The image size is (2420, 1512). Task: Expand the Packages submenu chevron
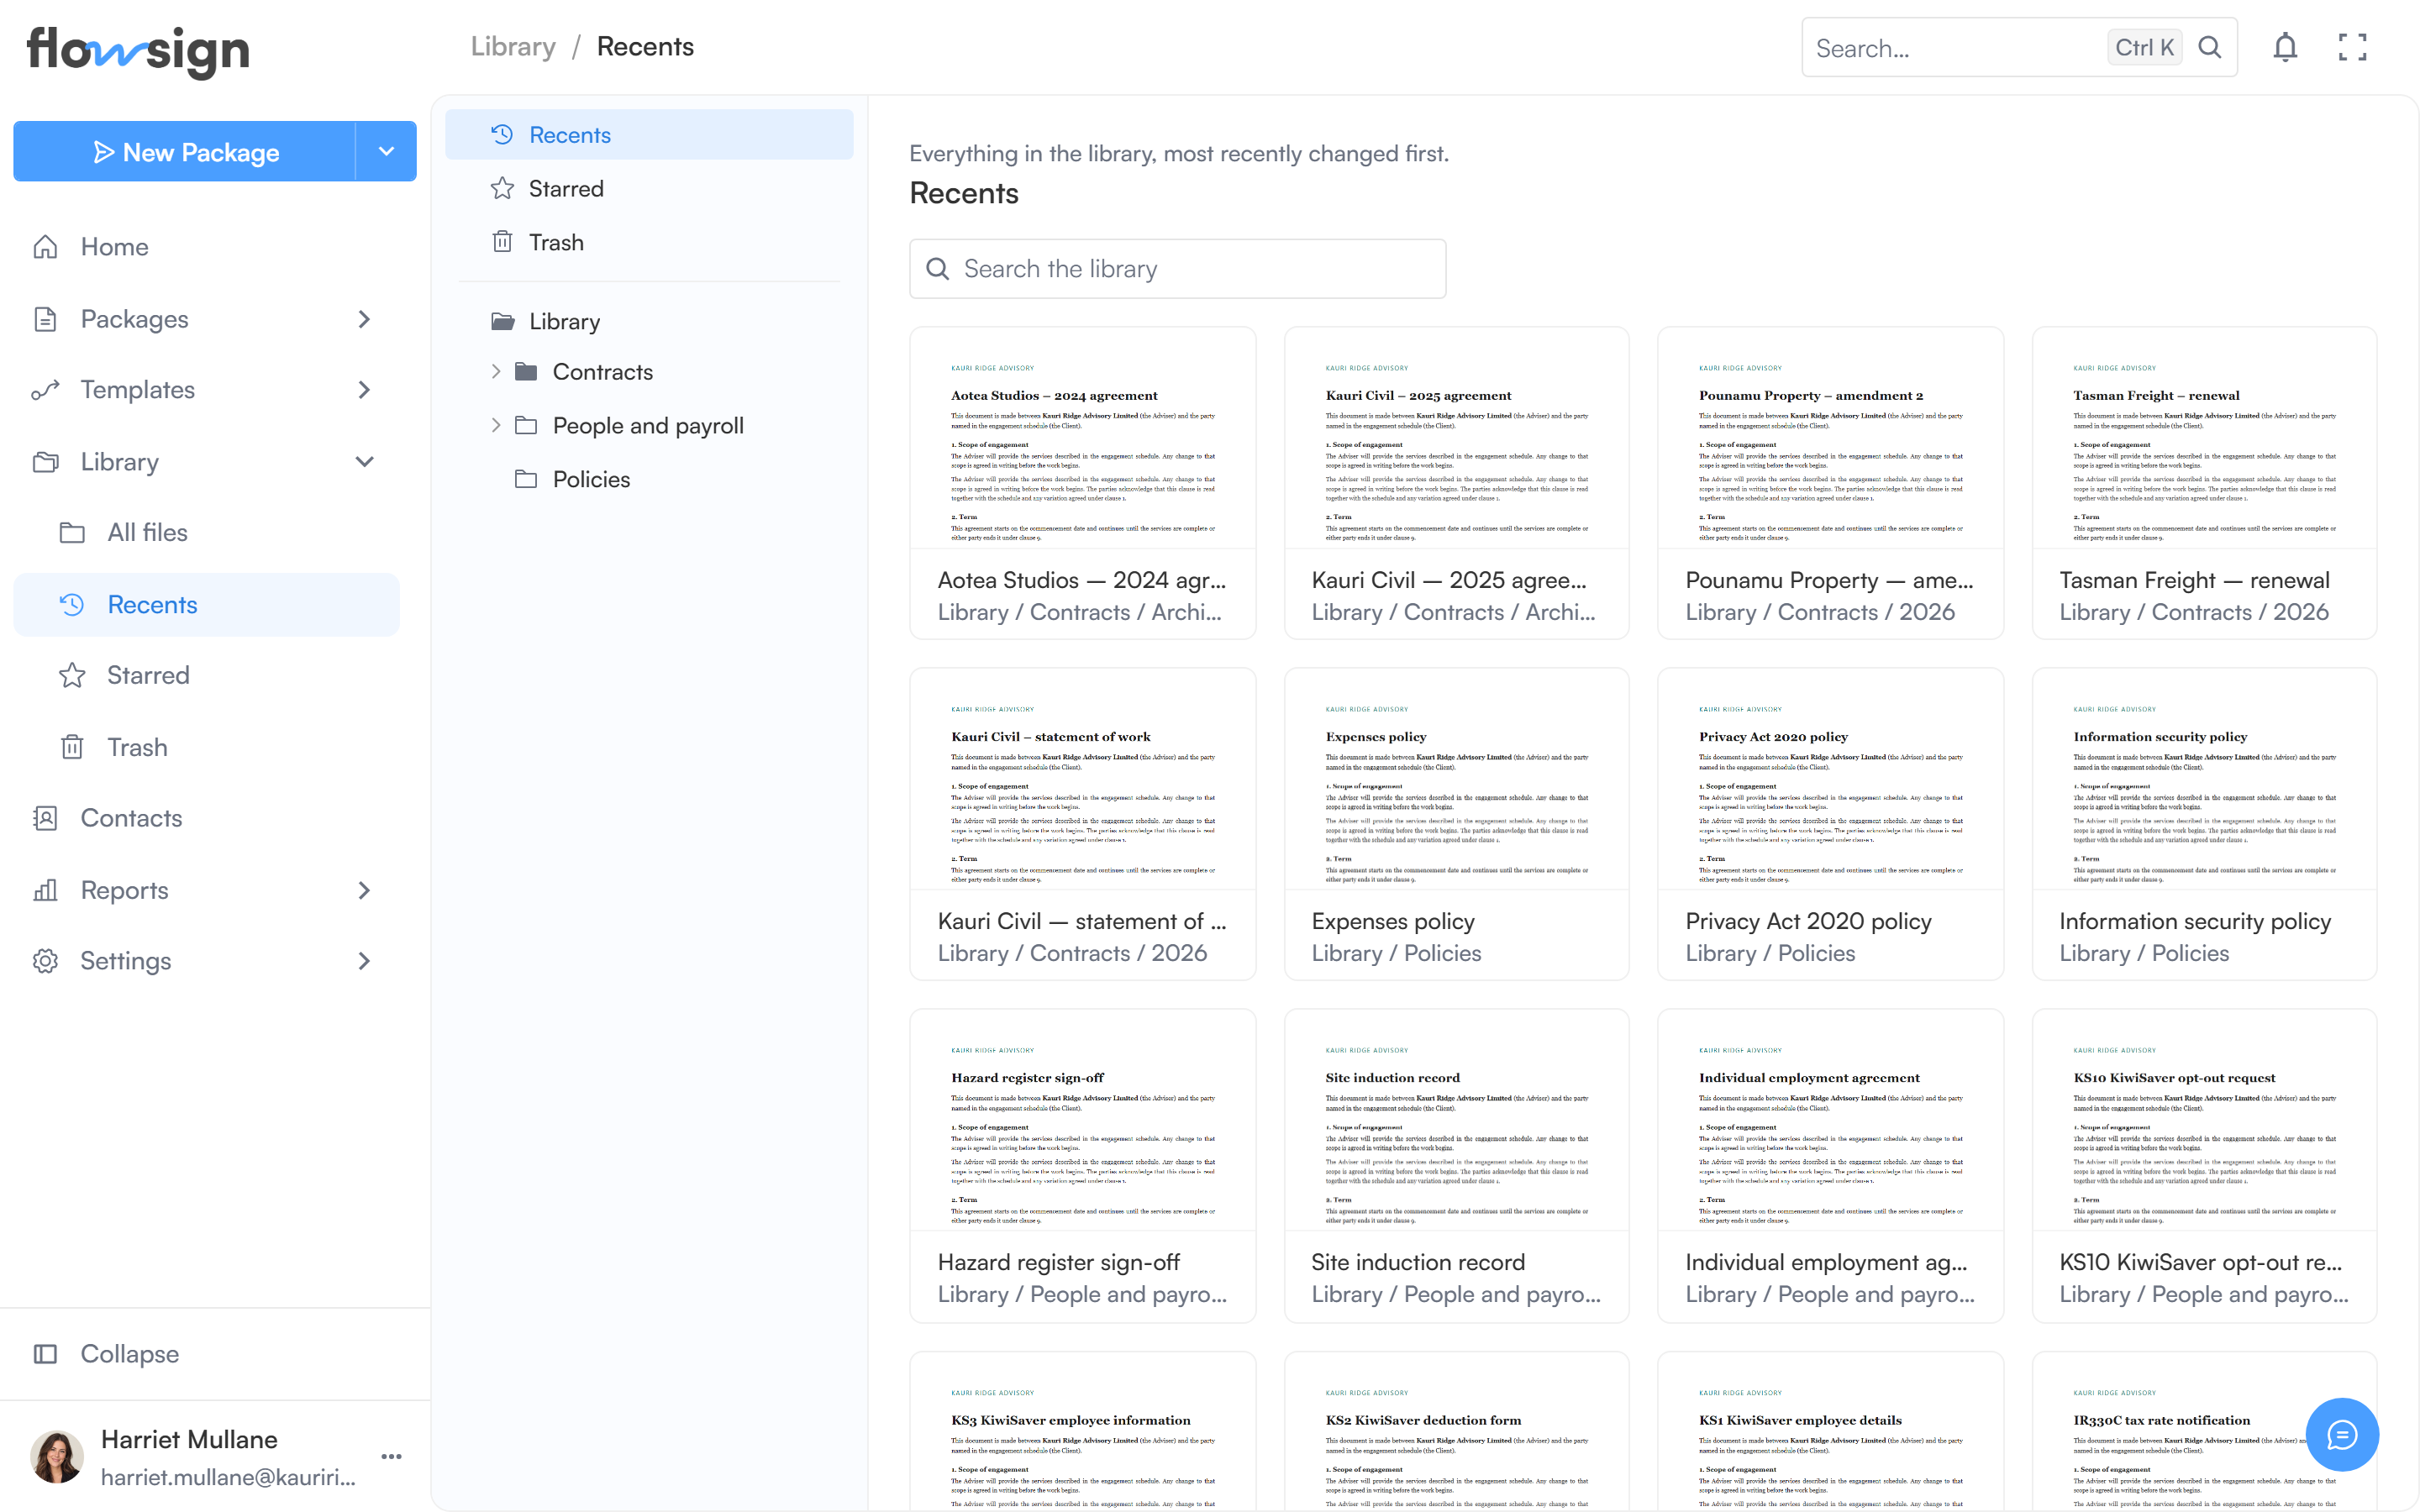click(364, 319)
